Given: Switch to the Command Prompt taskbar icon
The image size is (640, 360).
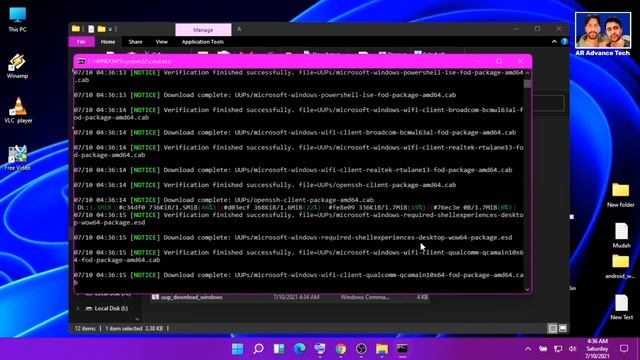Looking at the screenshot, I should tap(402, 349).
